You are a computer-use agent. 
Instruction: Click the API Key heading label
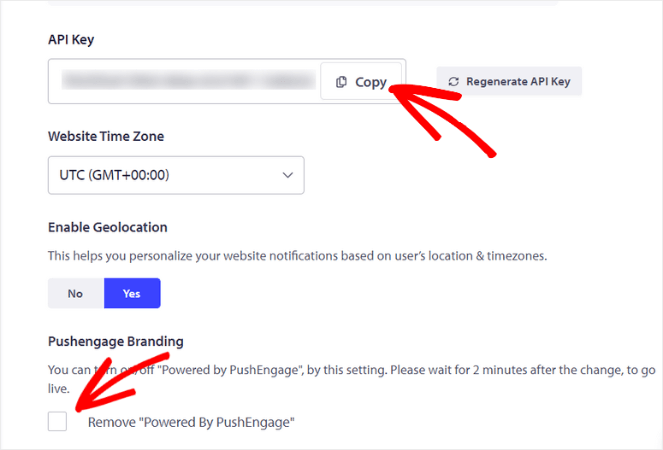(x=71, y=39)
